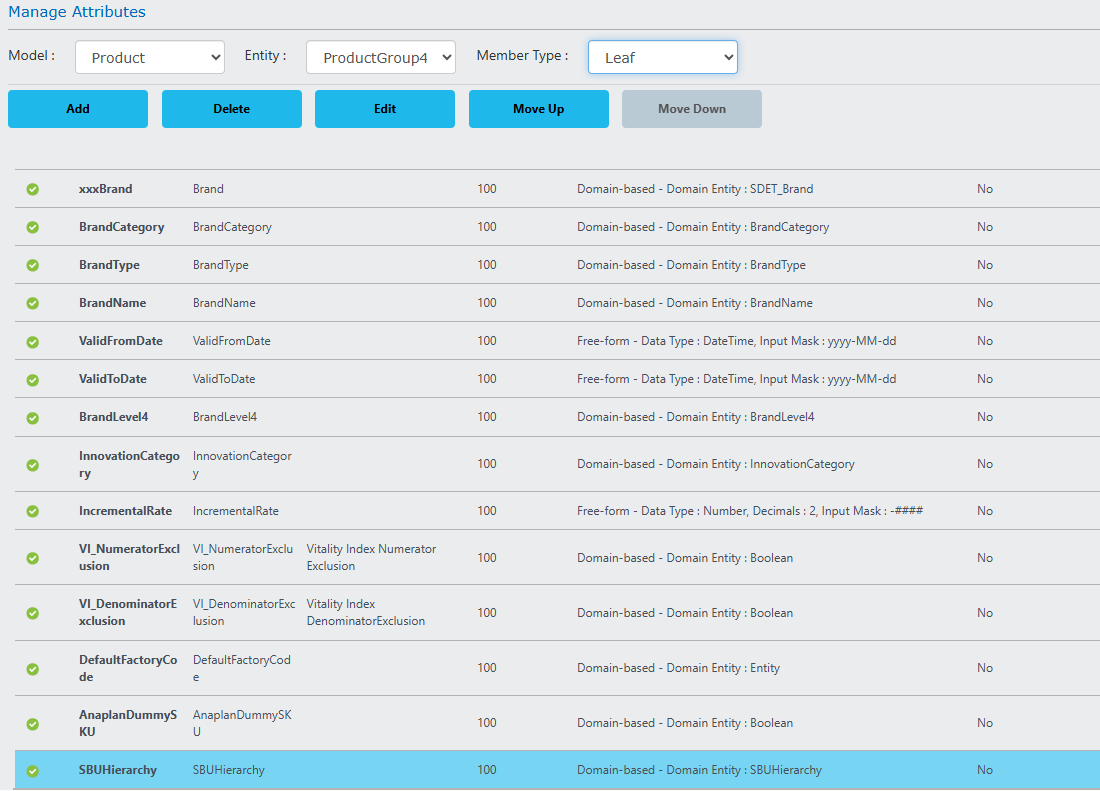The width and height of the screenshot is (1100, 791).
Task: Select the BrandType attribute name in bold
Action: 109,264
